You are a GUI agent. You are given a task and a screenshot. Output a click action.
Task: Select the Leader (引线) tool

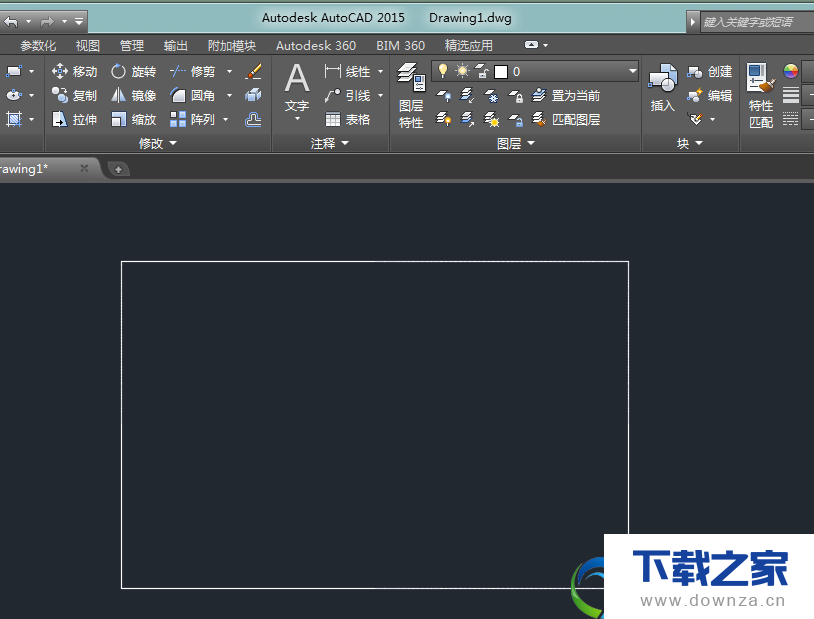click(x=347, y=96)
